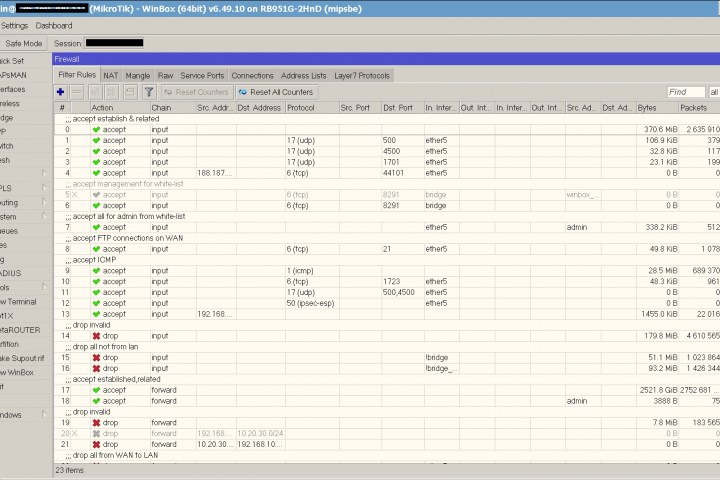Sort by the Packets column header

(x=699, y=108)
